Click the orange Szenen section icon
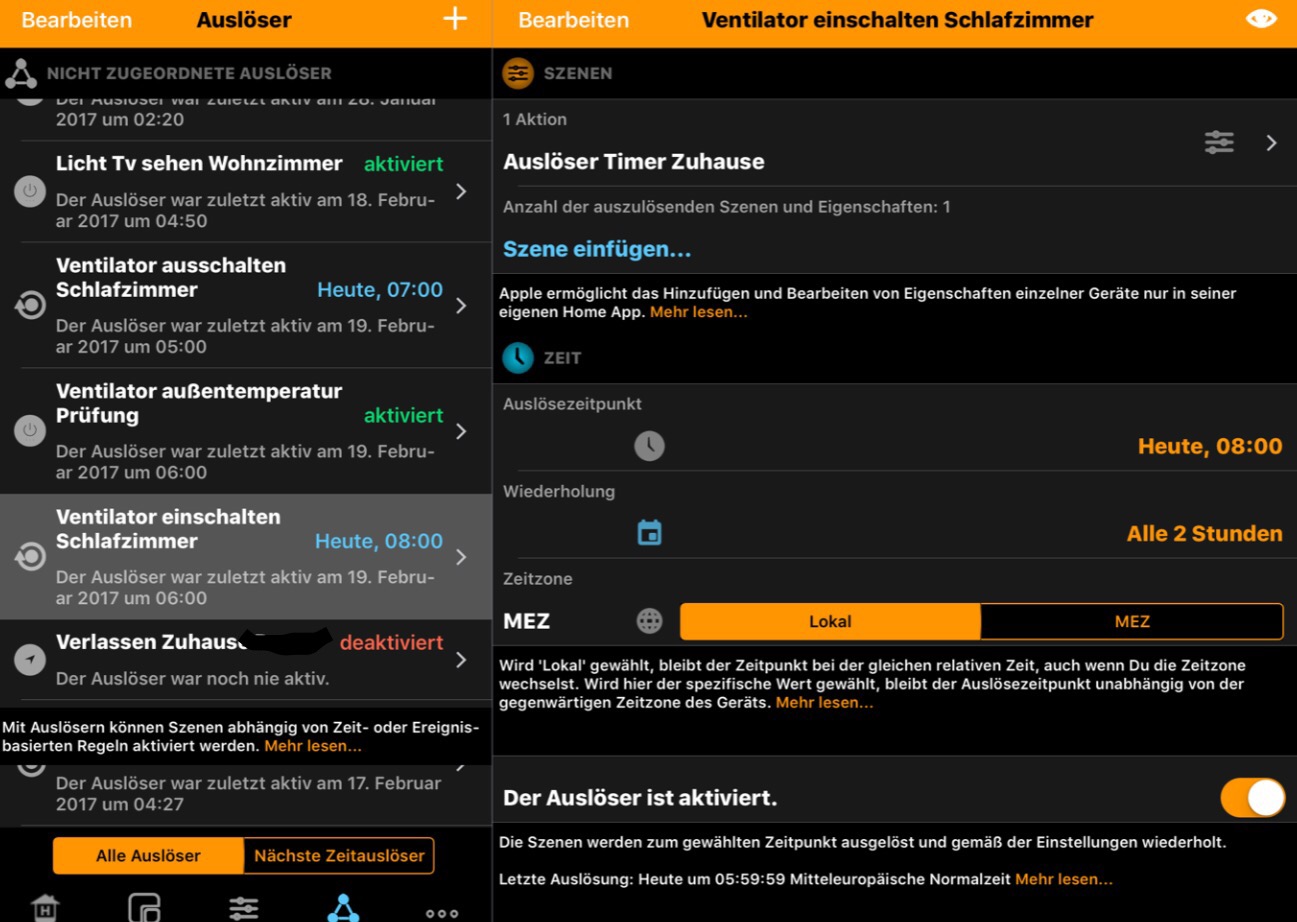1297x922 pixels. tap(518, 73)
